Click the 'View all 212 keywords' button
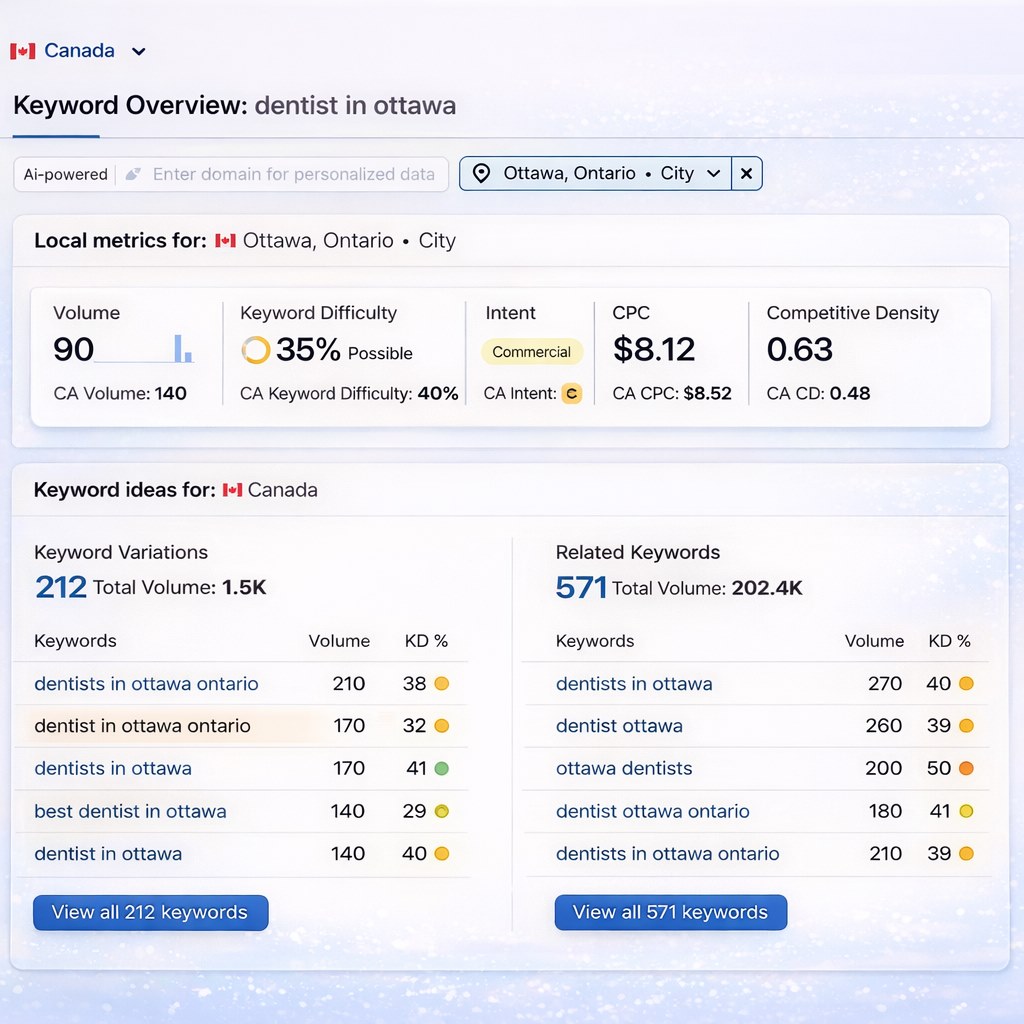Viewport: 1024px width, 1024px height. click(150, 912)
